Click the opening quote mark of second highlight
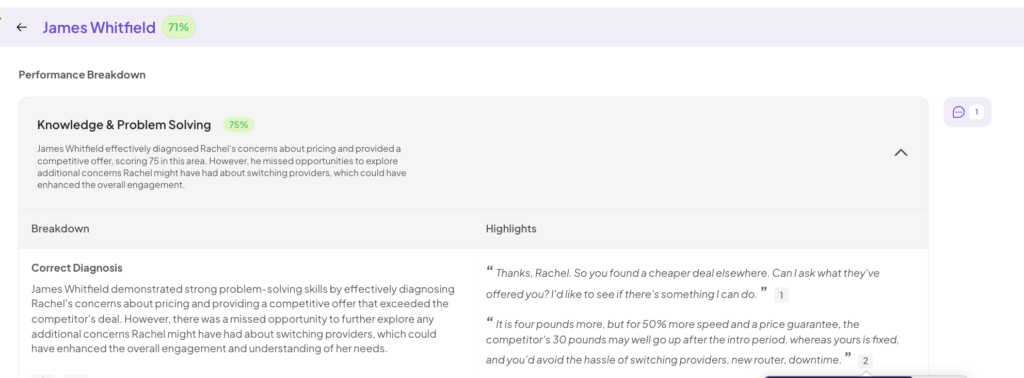This screenshot has height=378, width=1024. point(489,321)
